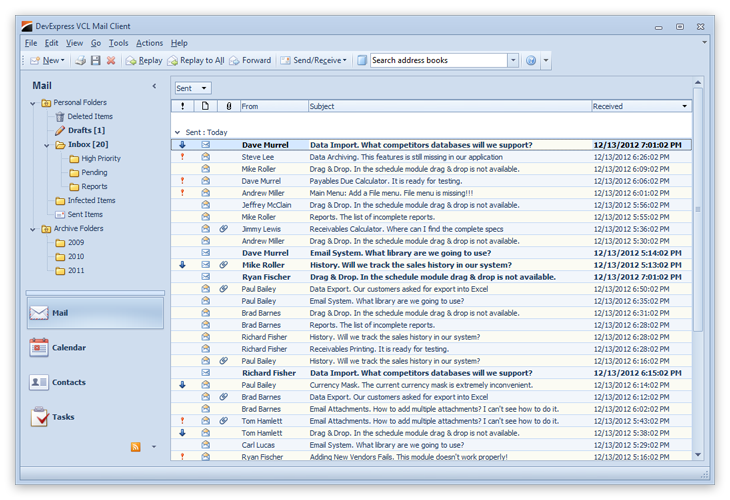The height and width of the screenshot is (500, 730).
Task: Click the orange RSS feed icon
Action: tap(136, 446)
